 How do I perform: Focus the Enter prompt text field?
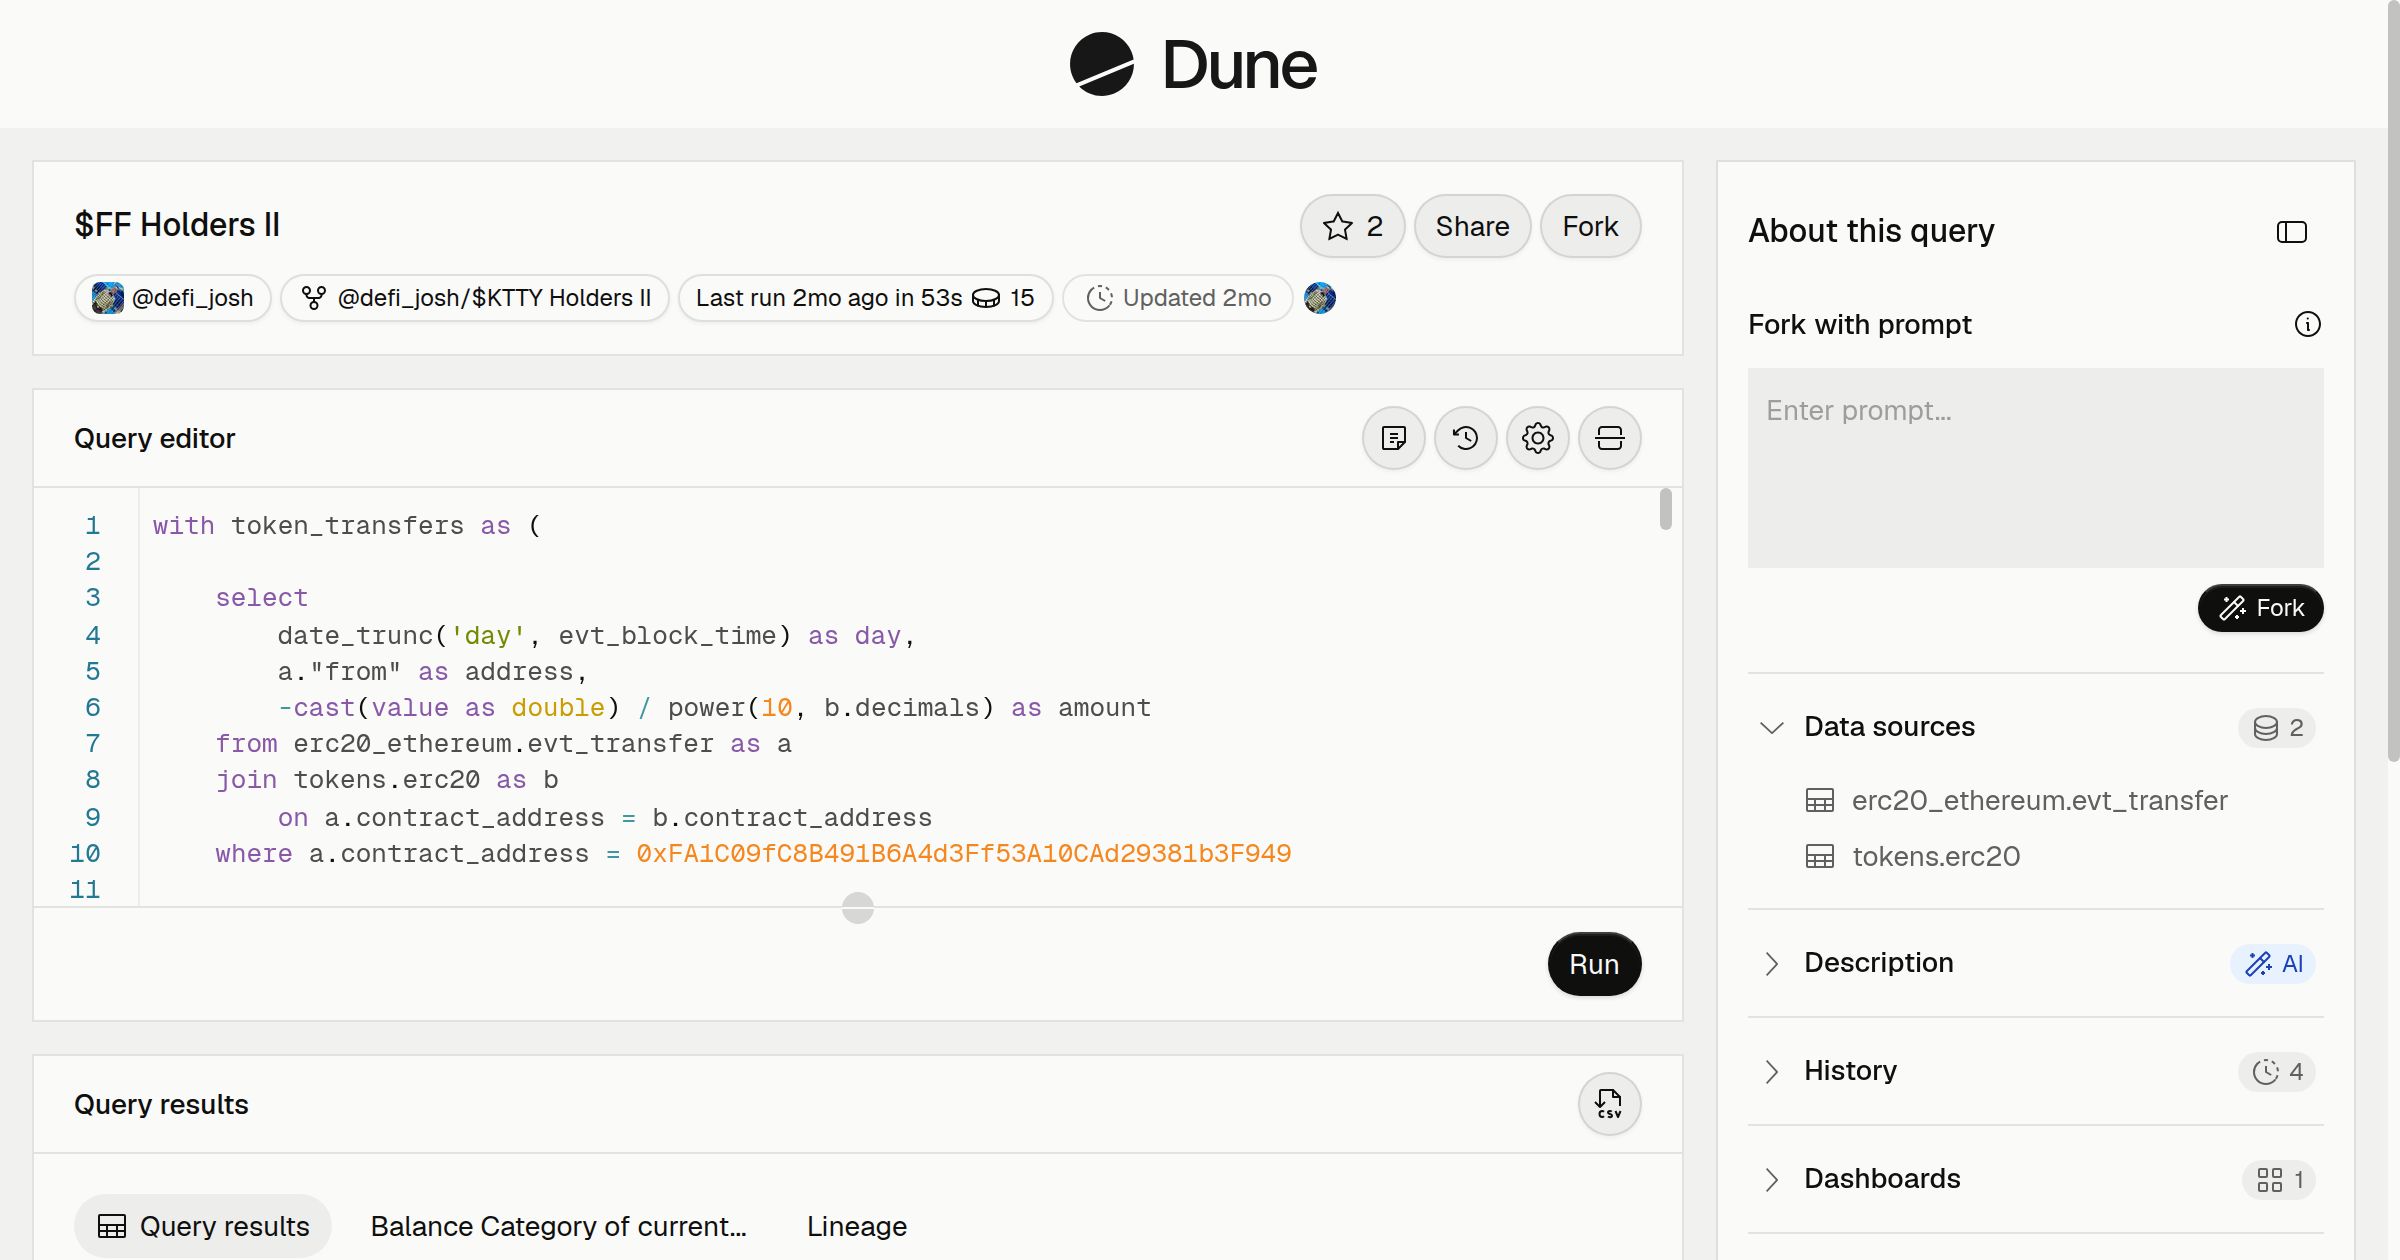(x=2035, y=468)
